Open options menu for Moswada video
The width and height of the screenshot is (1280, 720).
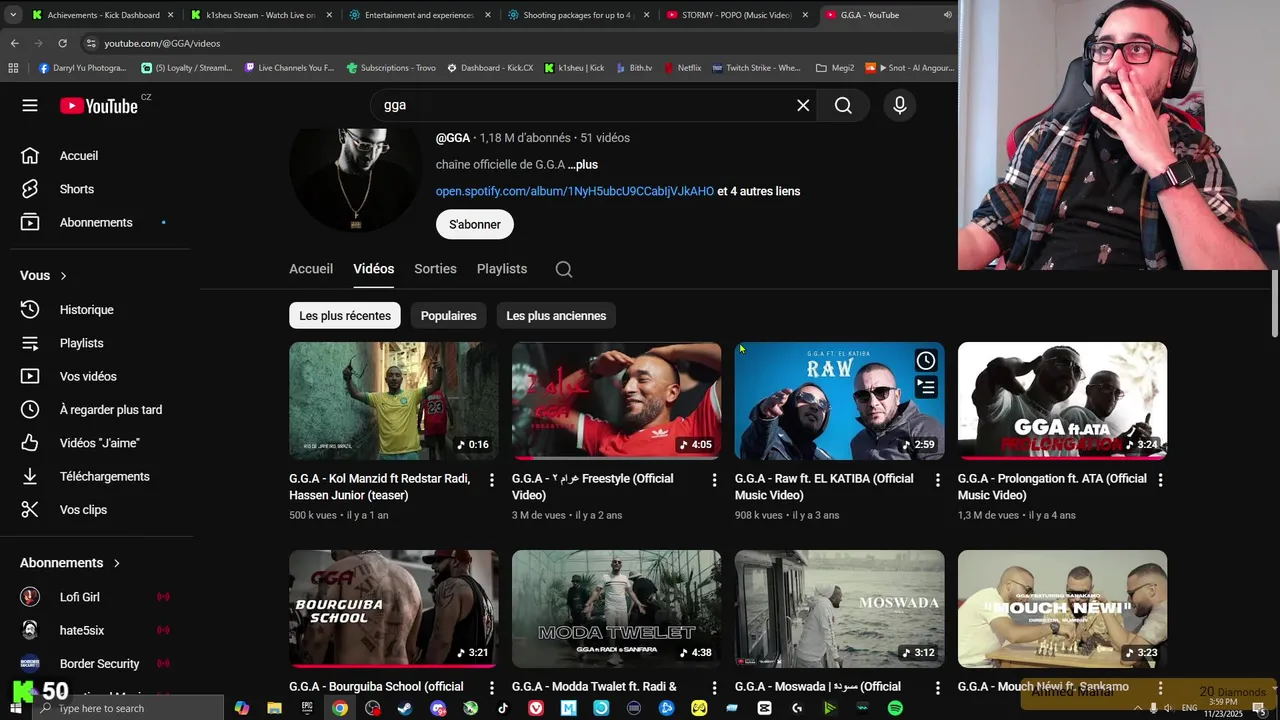point(937,688)
